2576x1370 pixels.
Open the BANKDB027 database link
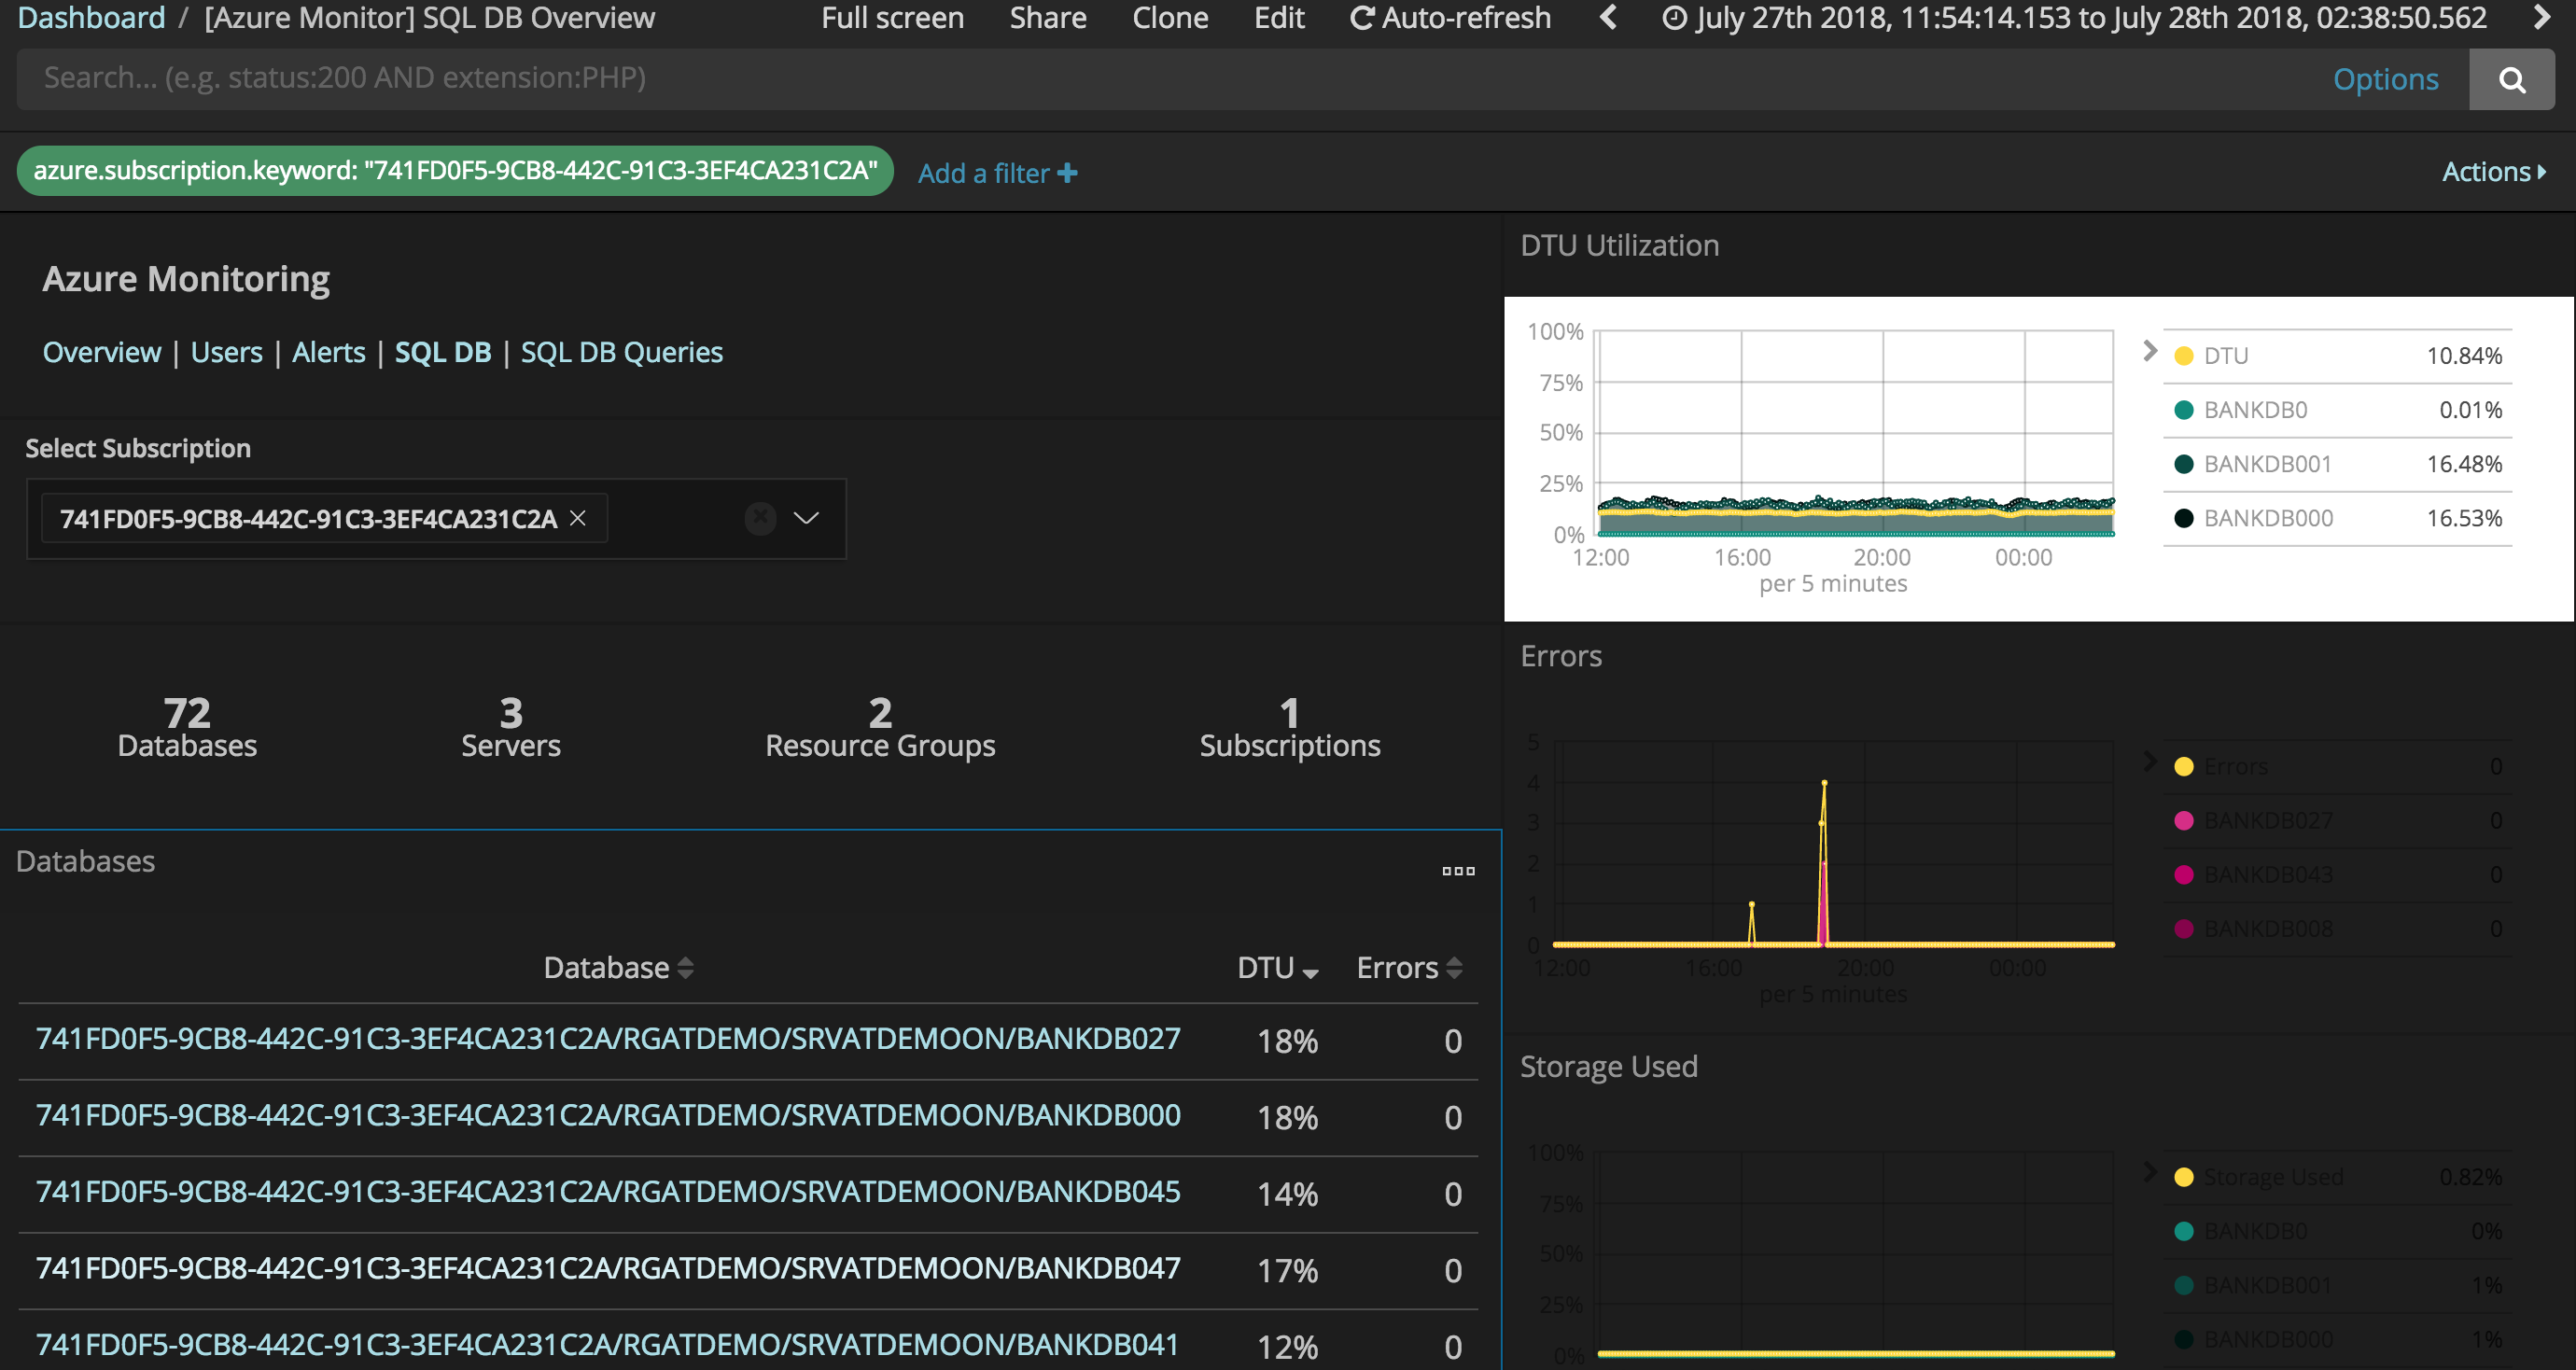(x=608, y=1039)
